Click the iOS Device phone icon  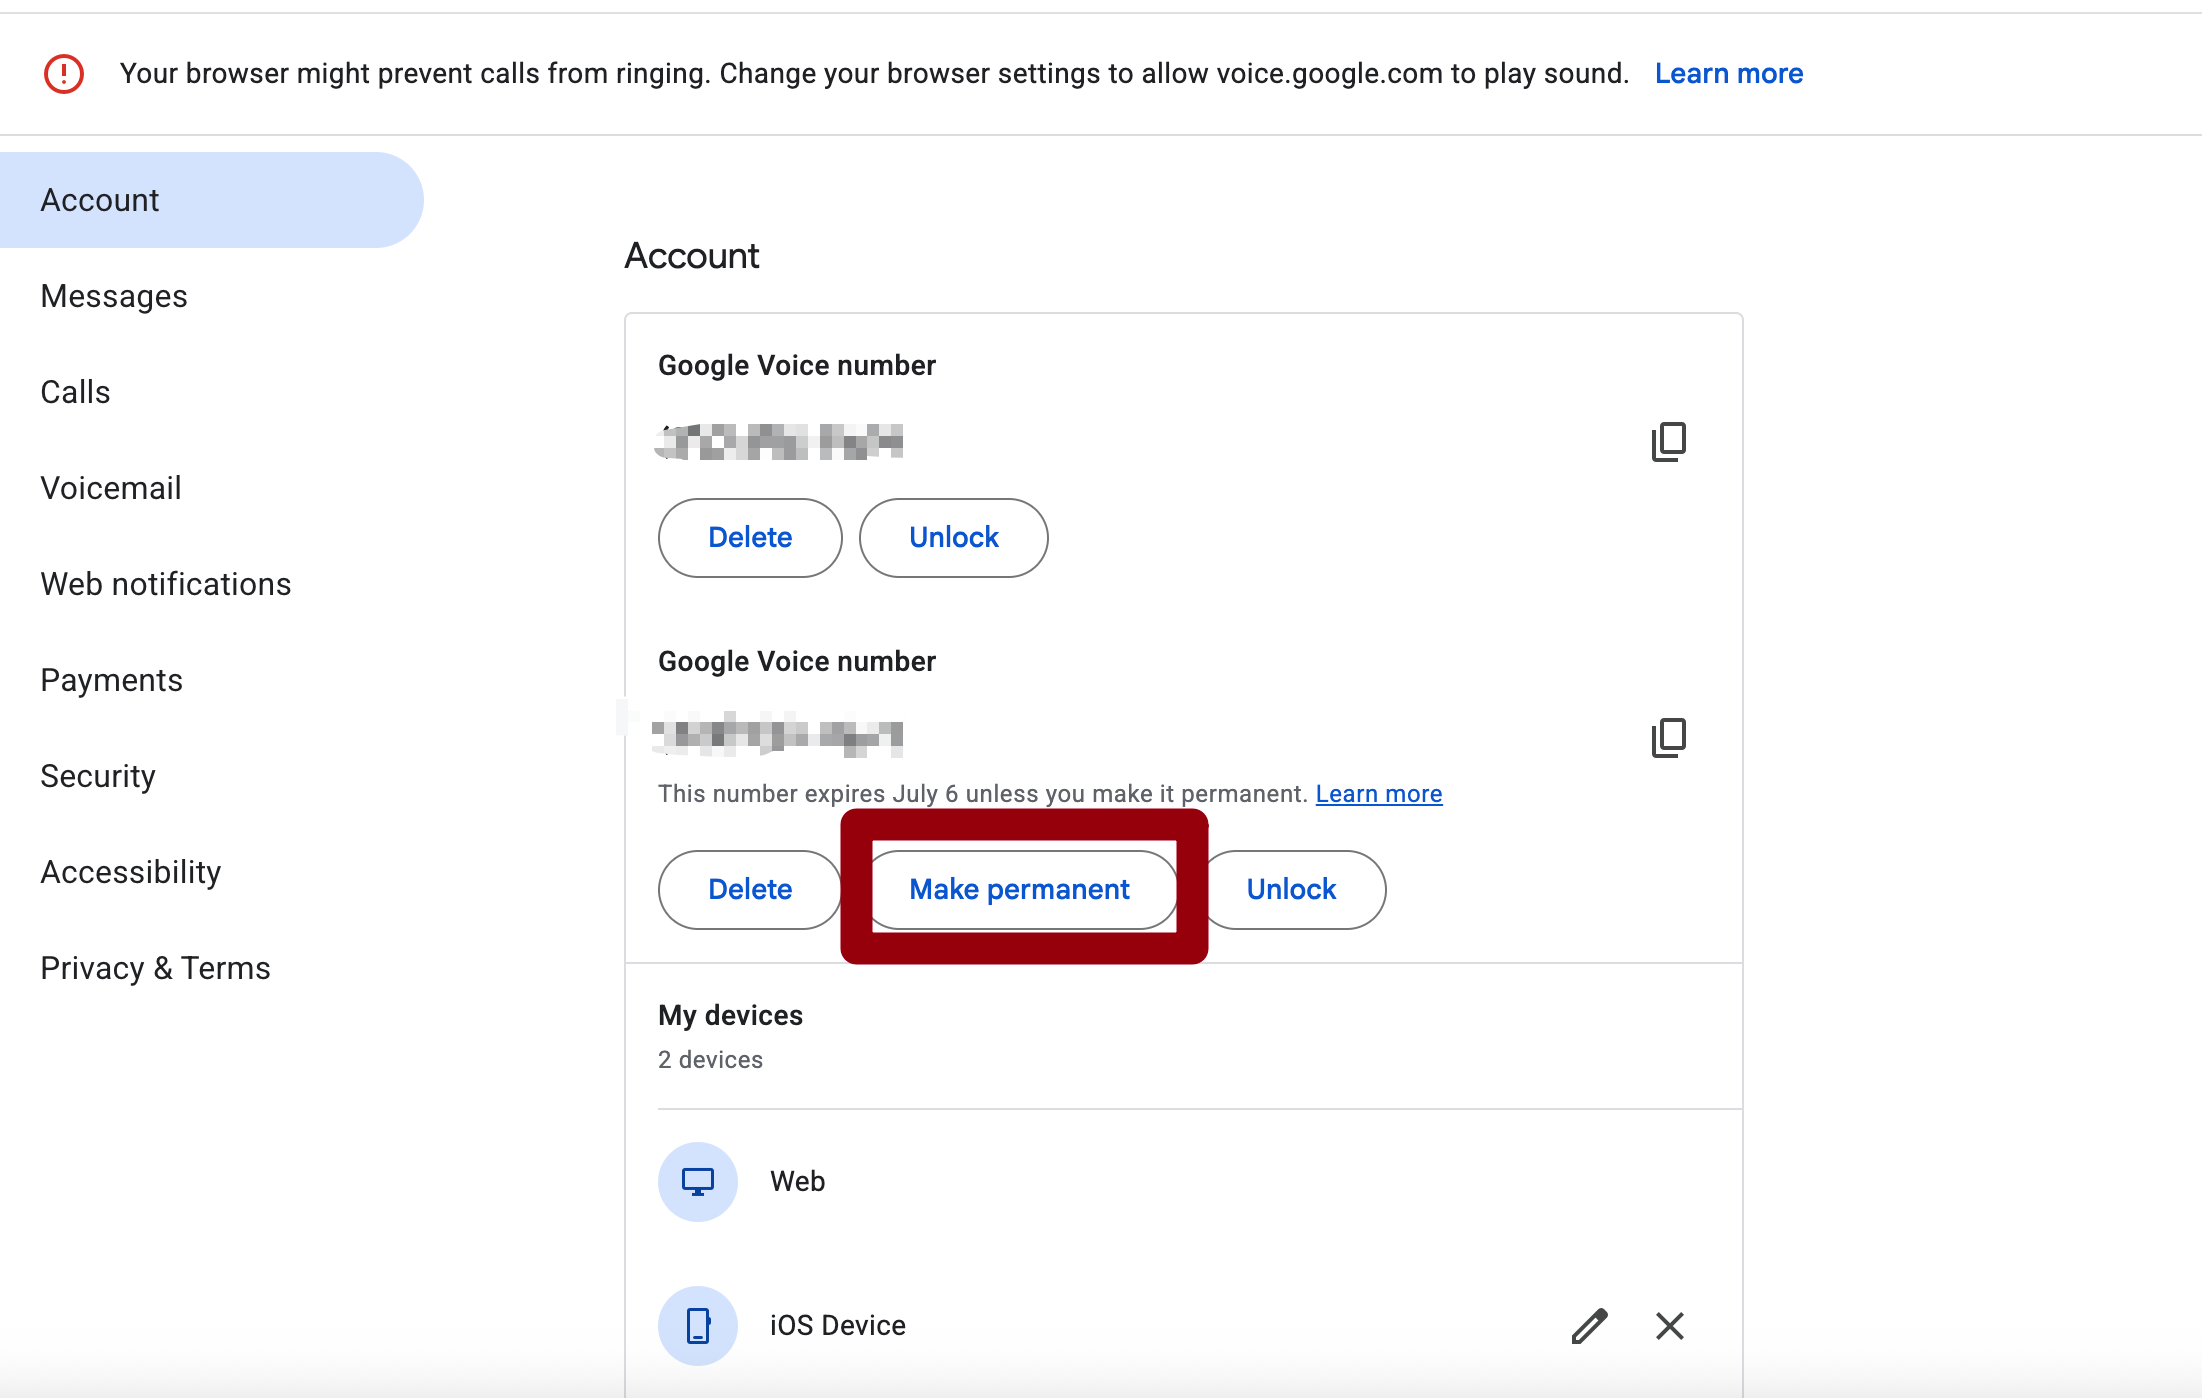698,1326
